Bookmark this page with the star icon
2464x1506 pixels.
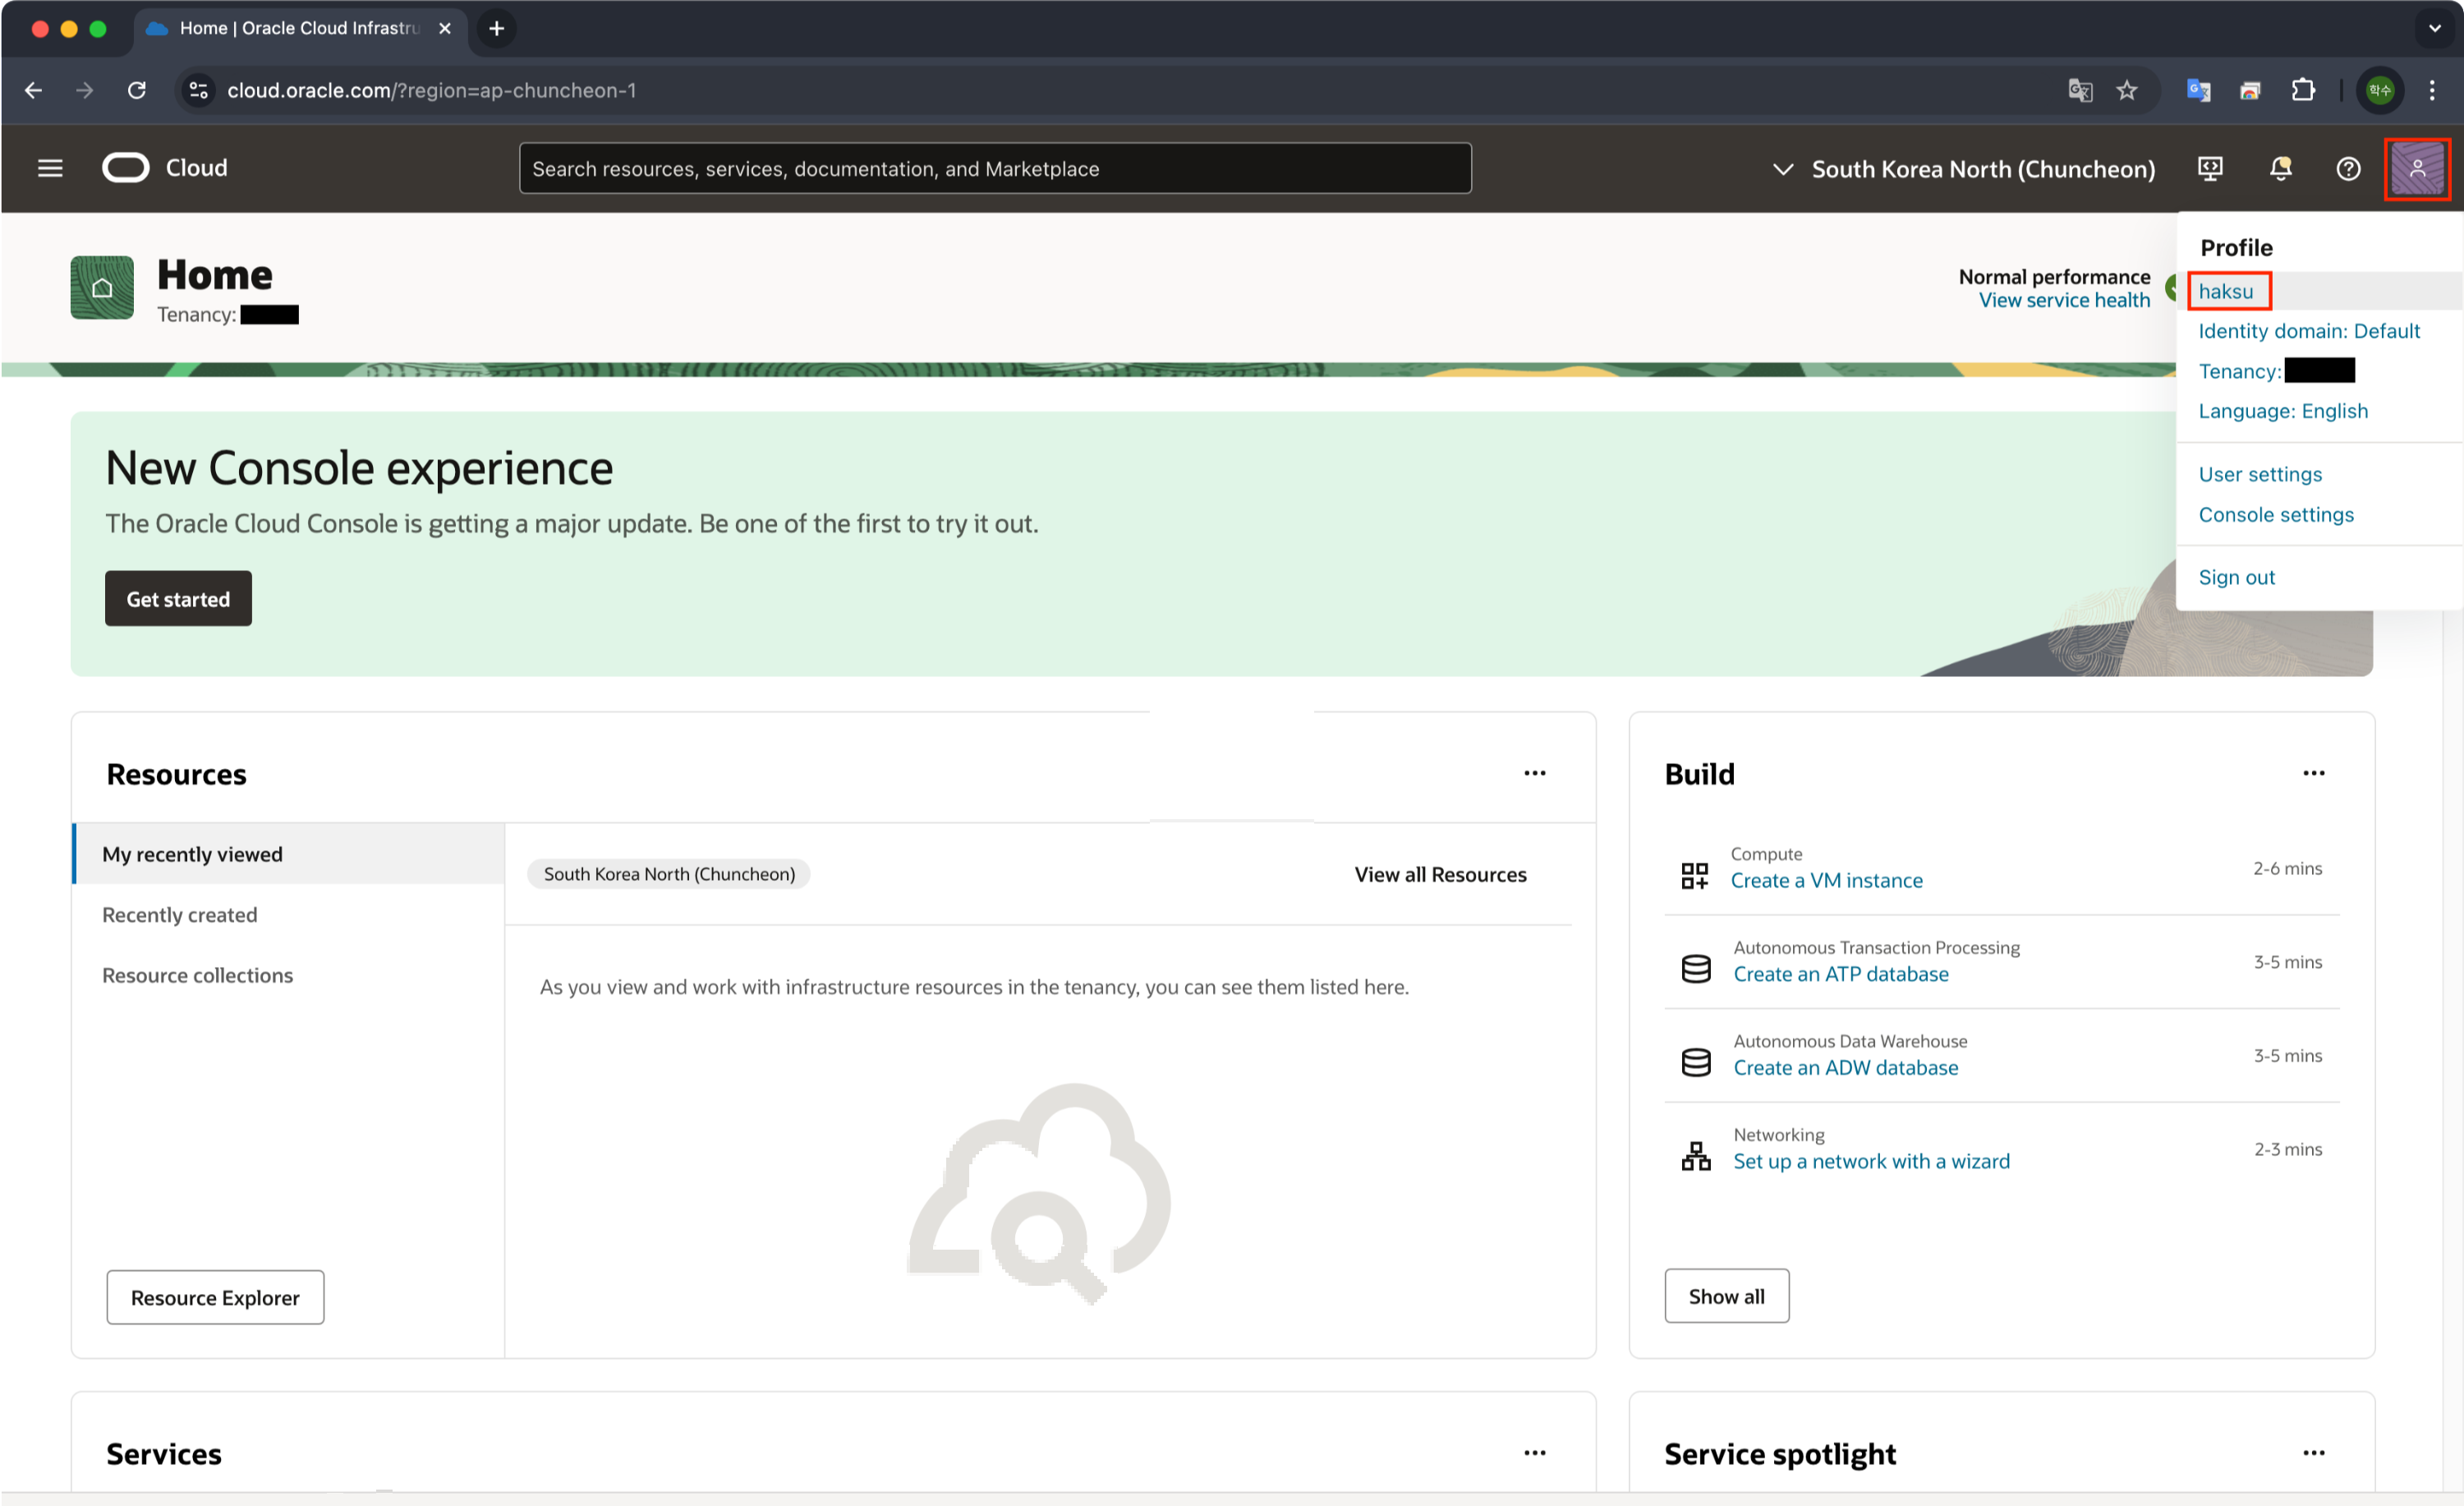pyautogui.click(x=2127, y=90)
